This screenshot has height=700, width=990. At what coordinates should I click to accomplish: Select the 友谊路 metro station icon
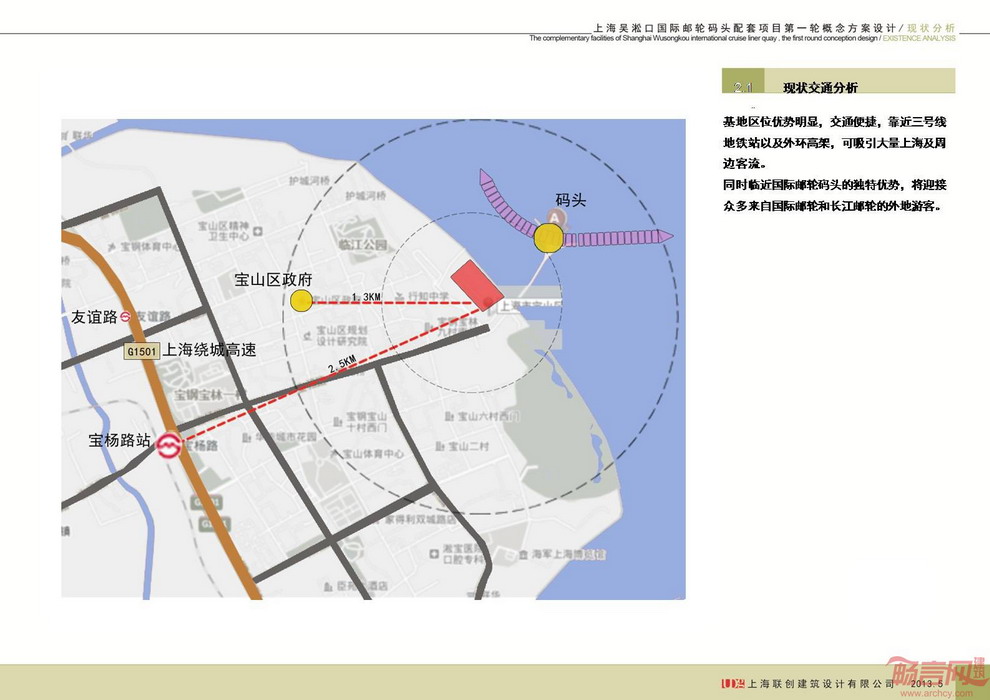(126, 317)
